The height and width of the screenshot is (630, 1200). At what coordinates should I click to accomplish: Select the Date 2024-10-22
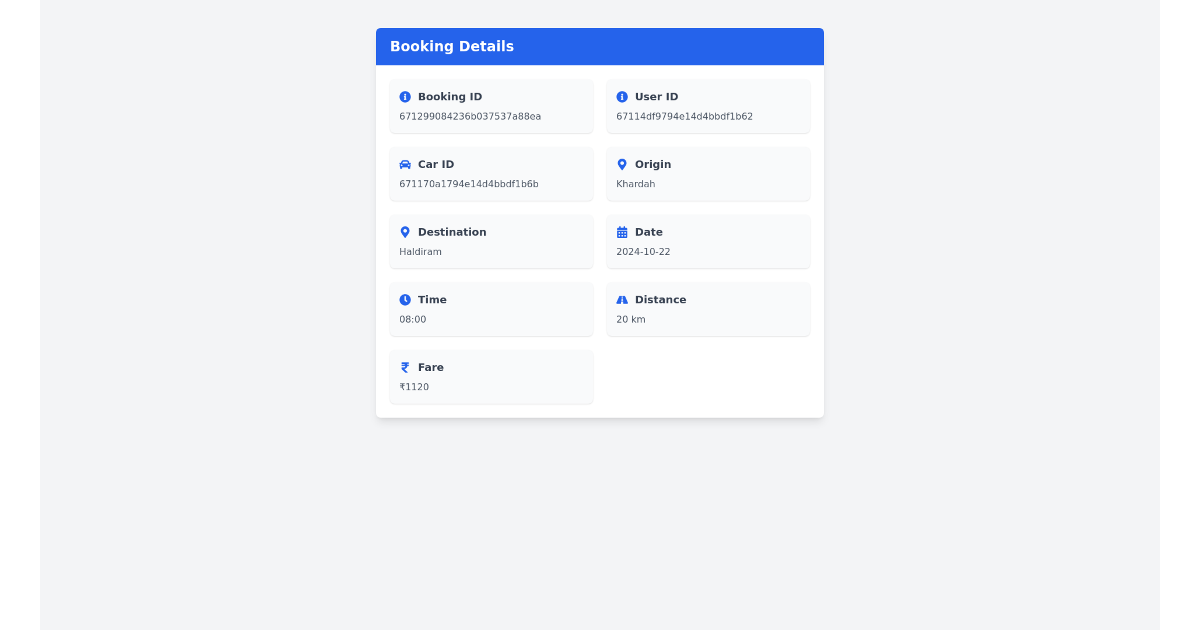(x=643, y=251)
